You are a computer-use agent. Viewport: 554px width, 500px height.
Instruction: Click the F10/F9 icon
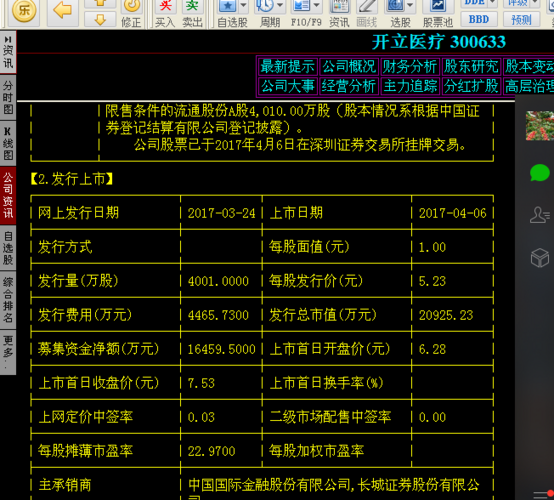(301, 6)
